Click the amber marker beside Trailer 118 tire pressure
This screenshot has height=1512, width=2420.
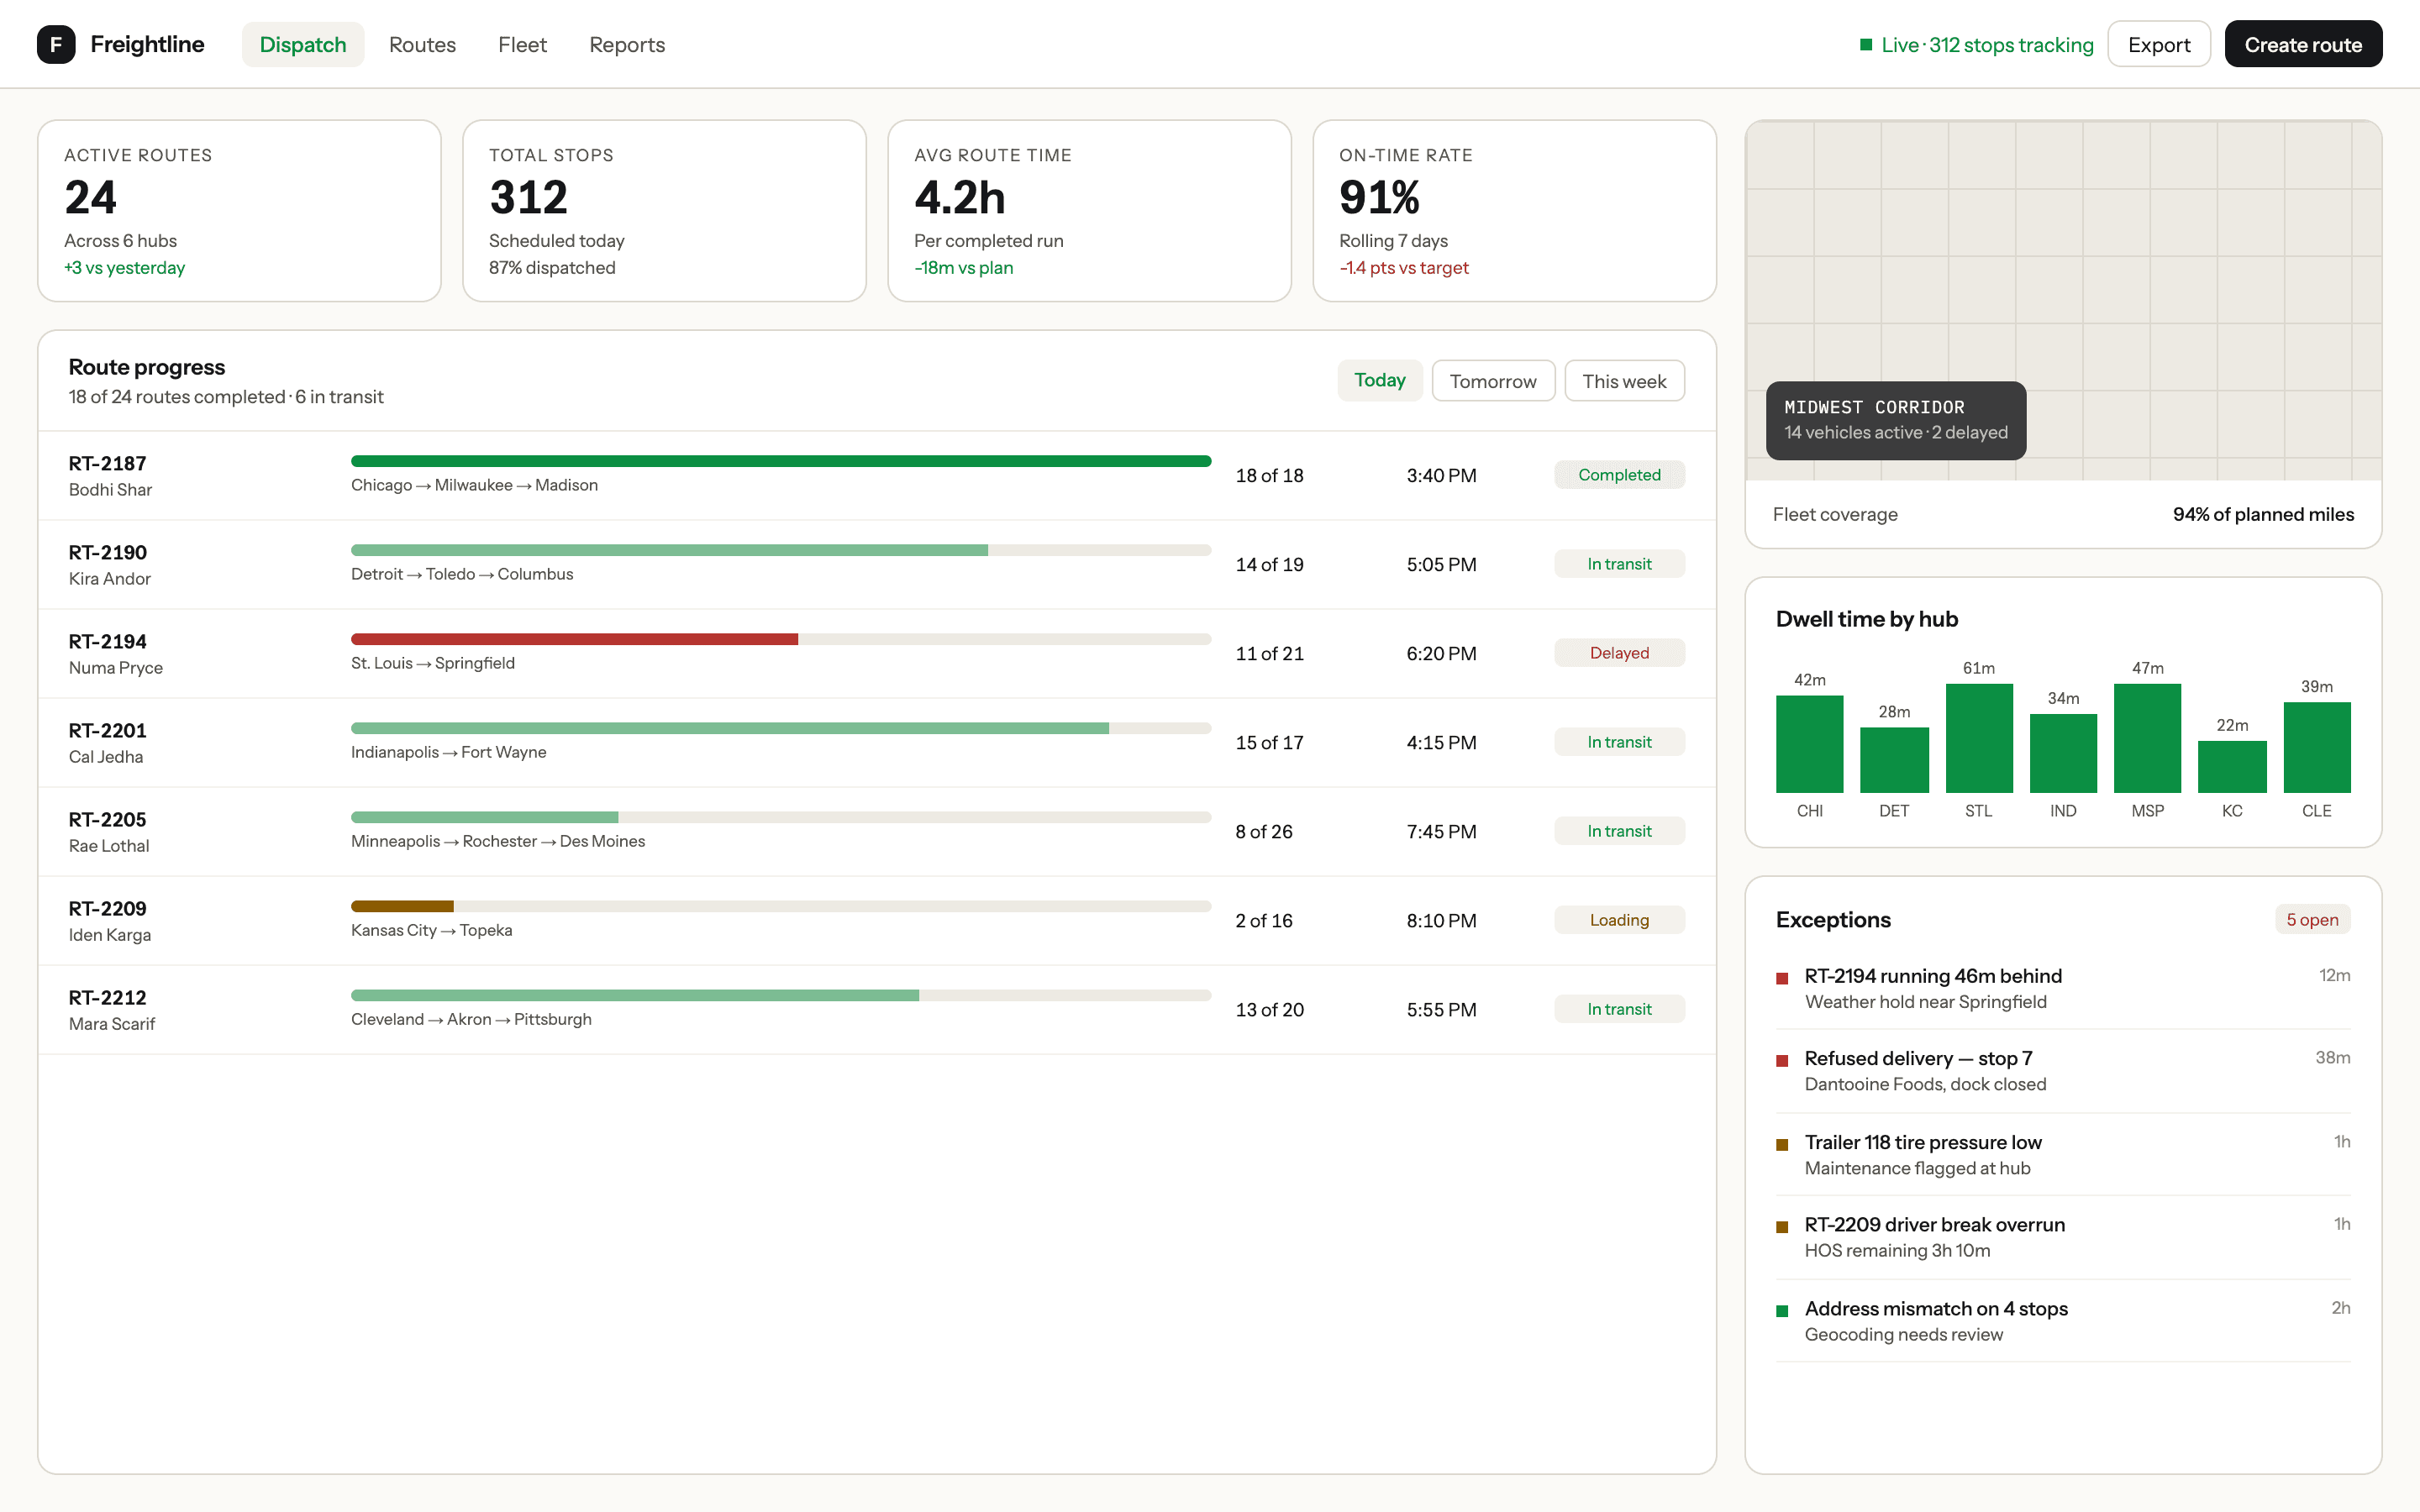coord(1782,1144)
